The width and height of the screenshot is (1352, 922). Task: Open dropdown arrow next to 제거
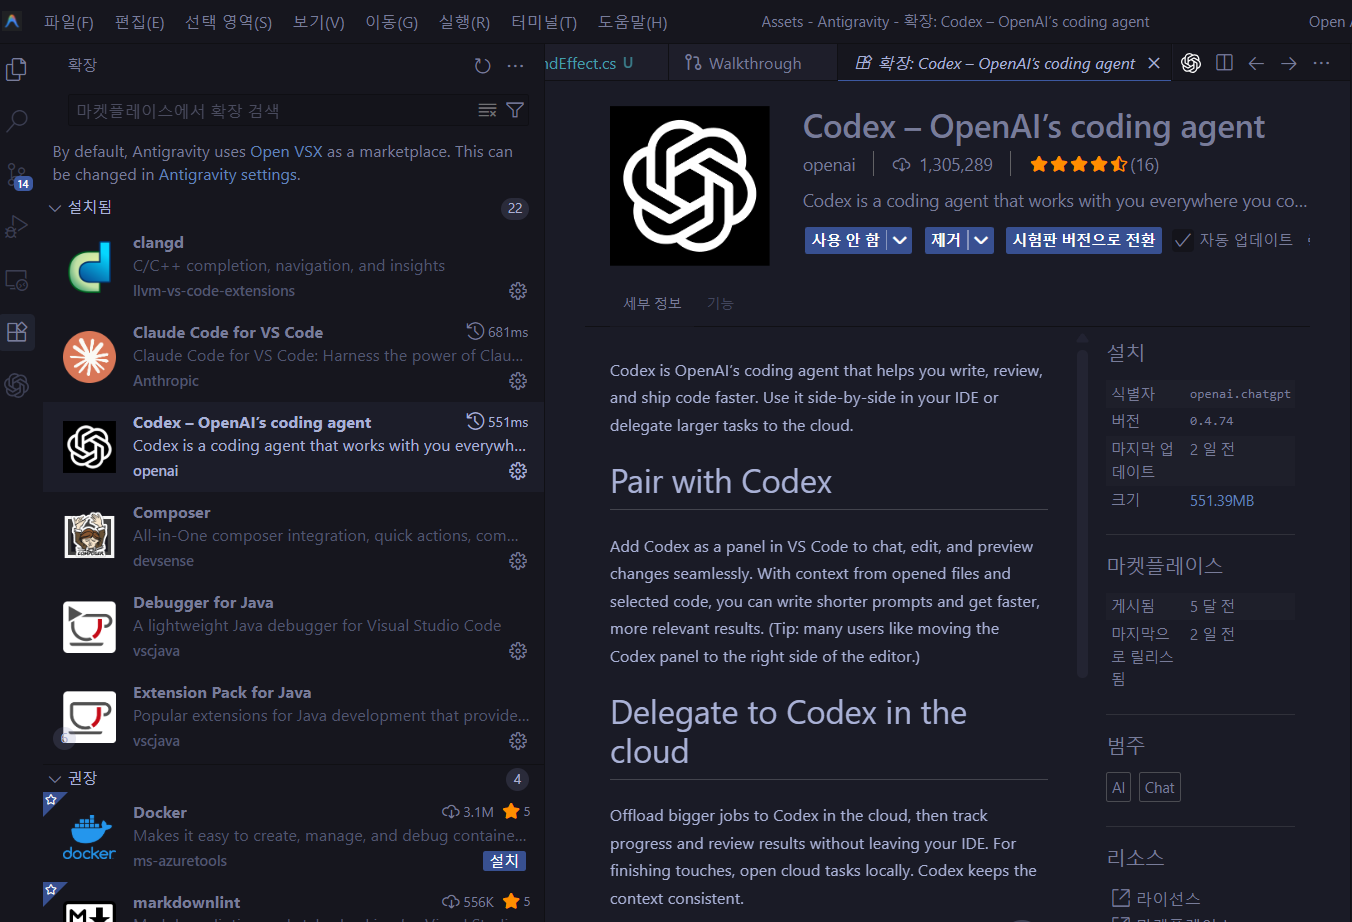982,240
